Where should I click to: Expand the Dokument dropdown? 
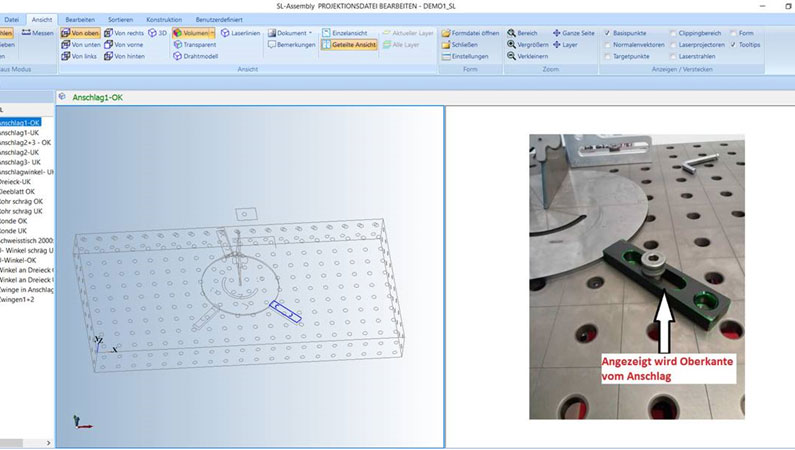click(x=310, y=33)
